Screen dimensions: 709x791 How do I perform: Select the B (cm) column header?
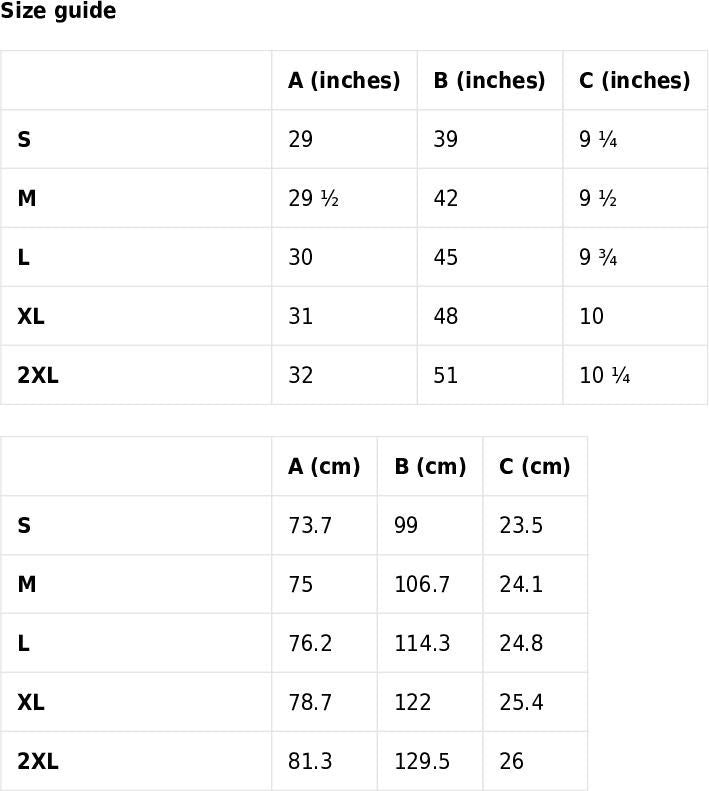tap(430, 467)
